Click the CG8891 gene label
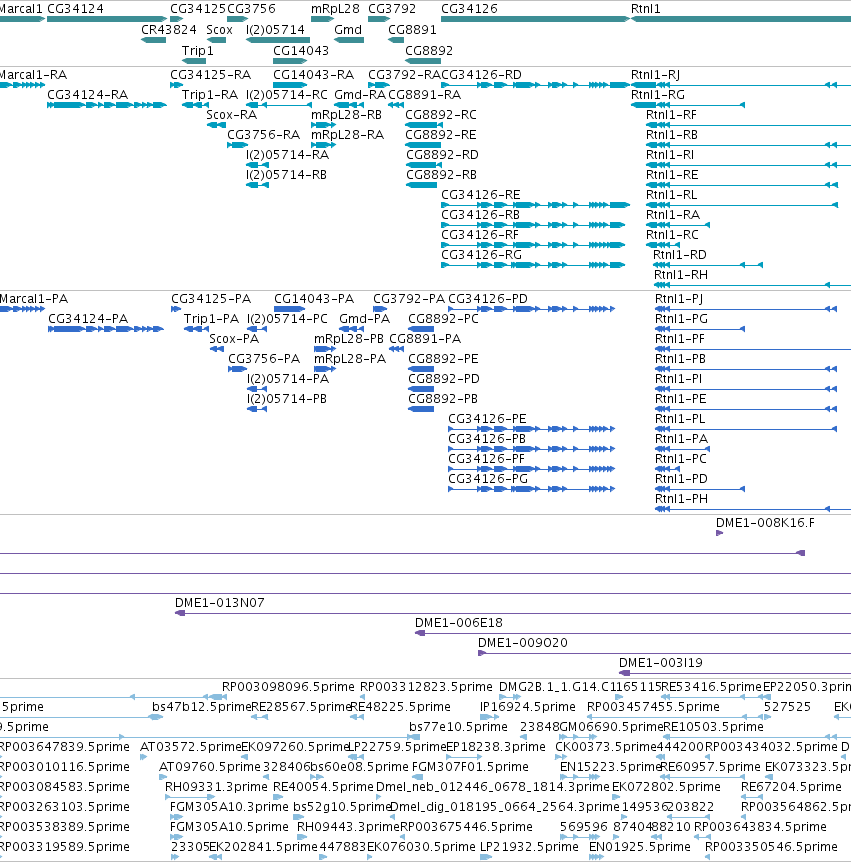 (x=412, y=30)
